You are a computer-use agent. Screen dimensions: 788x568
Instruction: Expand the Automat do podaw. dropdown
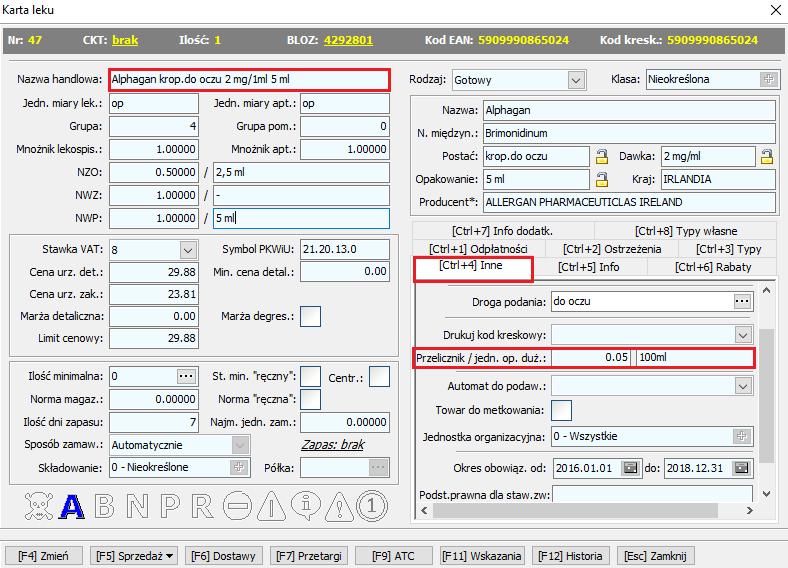[x=743, y=386]
